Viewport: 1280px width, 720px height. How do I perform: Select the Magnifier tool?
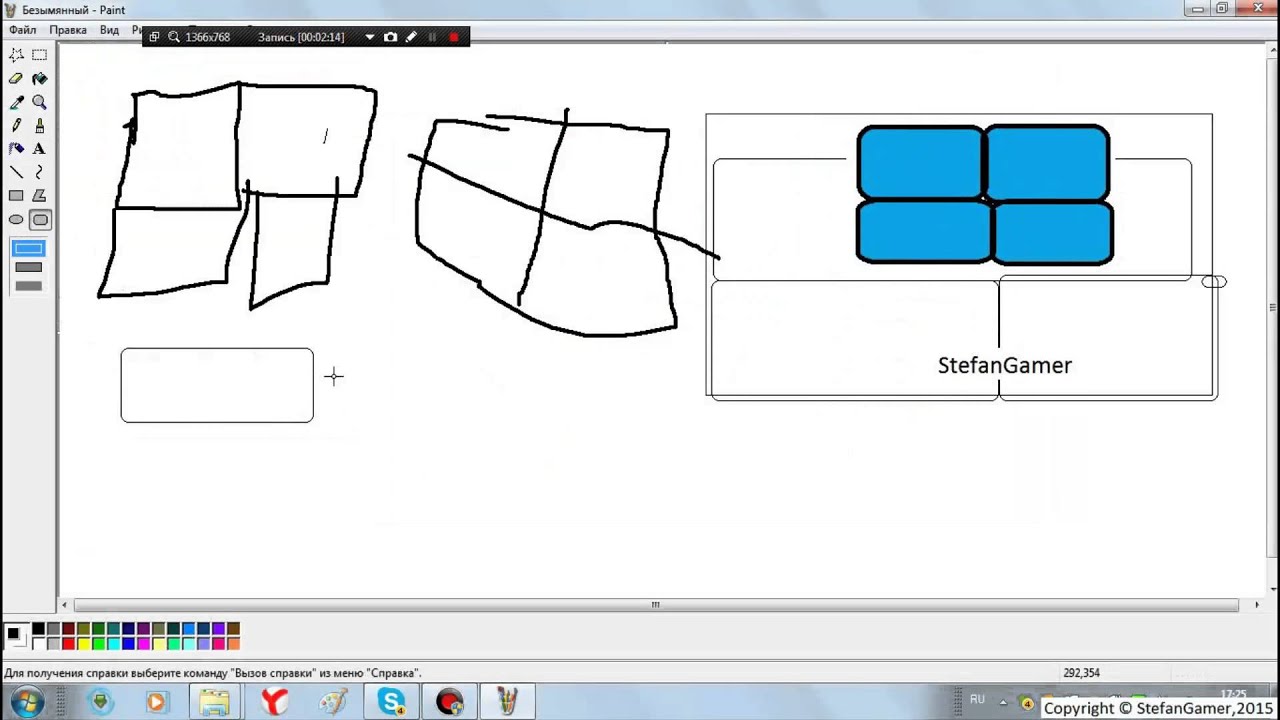coord(40,102)
